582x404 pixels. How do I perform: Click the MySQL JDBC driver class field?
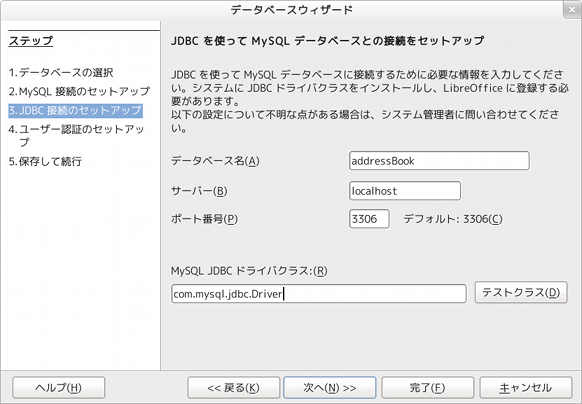(x=319, y=294)
